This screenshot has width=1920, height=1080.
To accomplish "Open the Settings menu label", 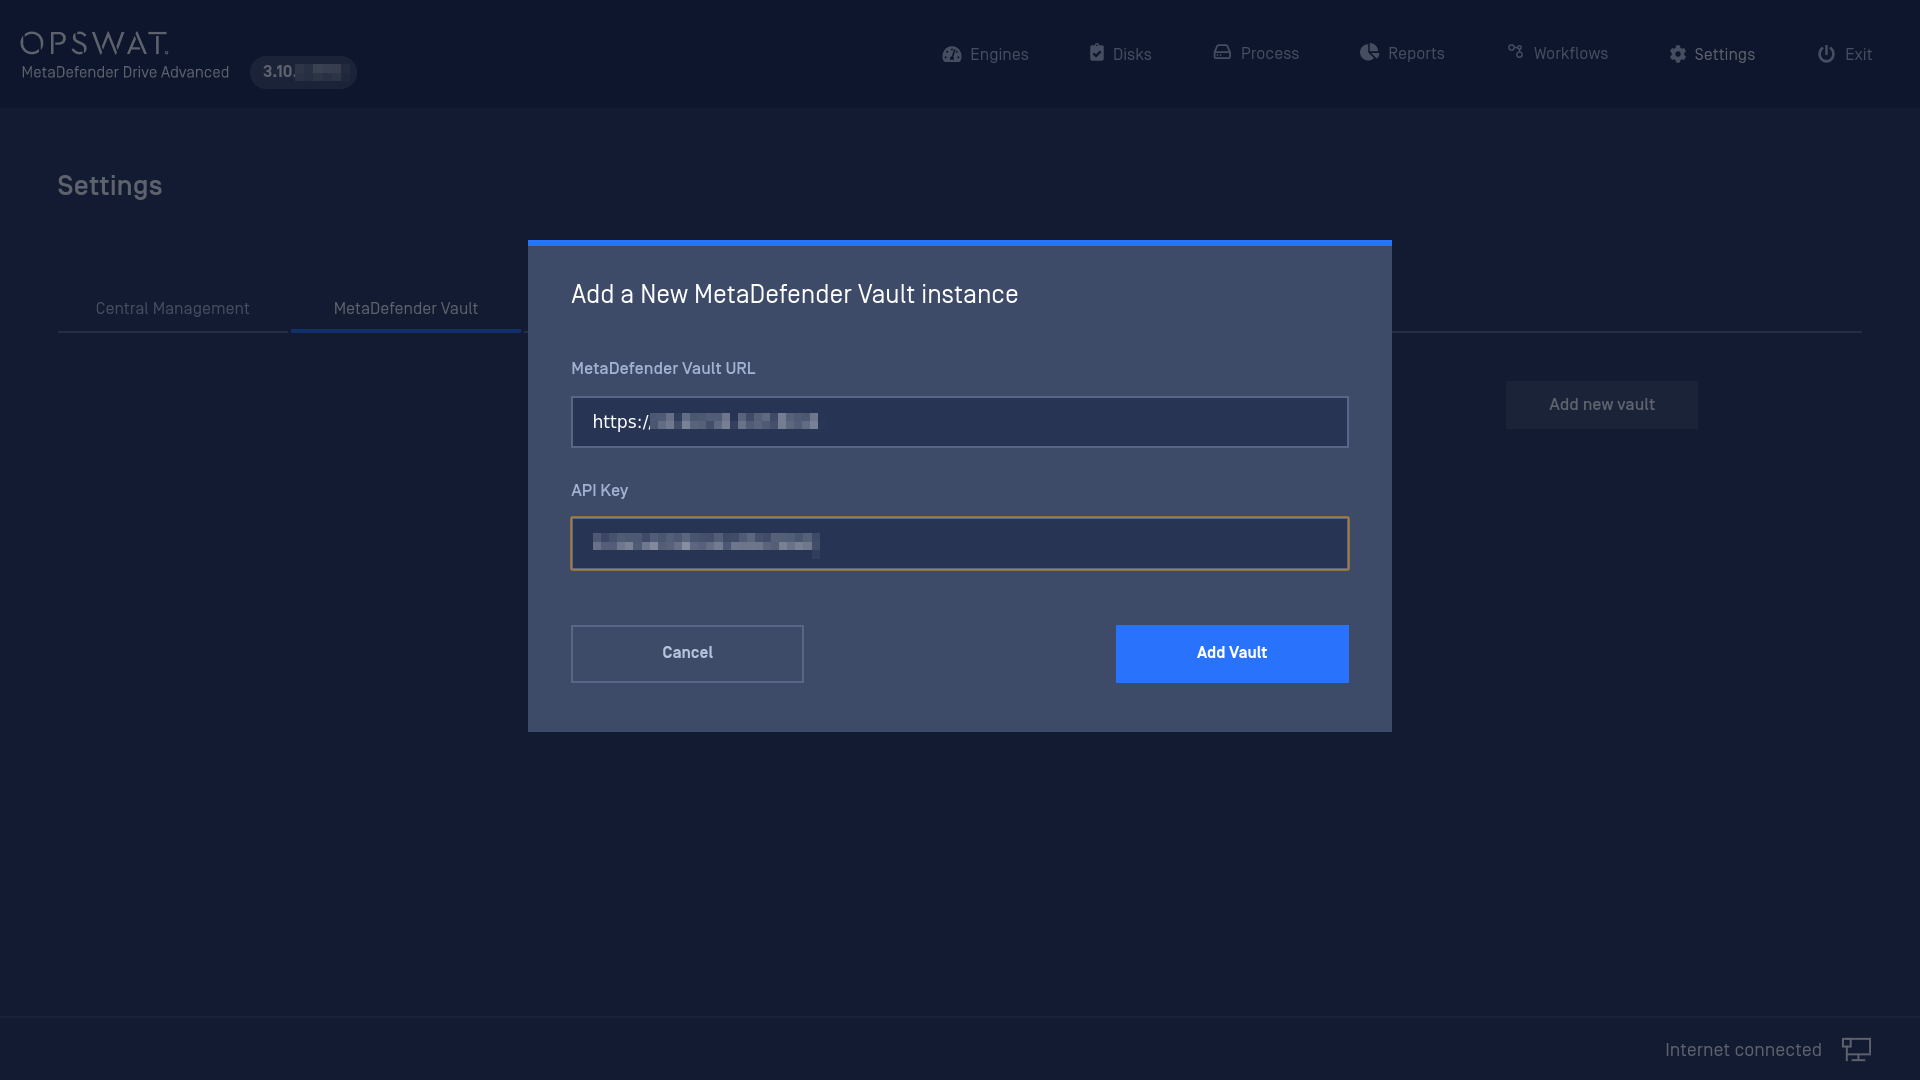I will (1724, 54).
